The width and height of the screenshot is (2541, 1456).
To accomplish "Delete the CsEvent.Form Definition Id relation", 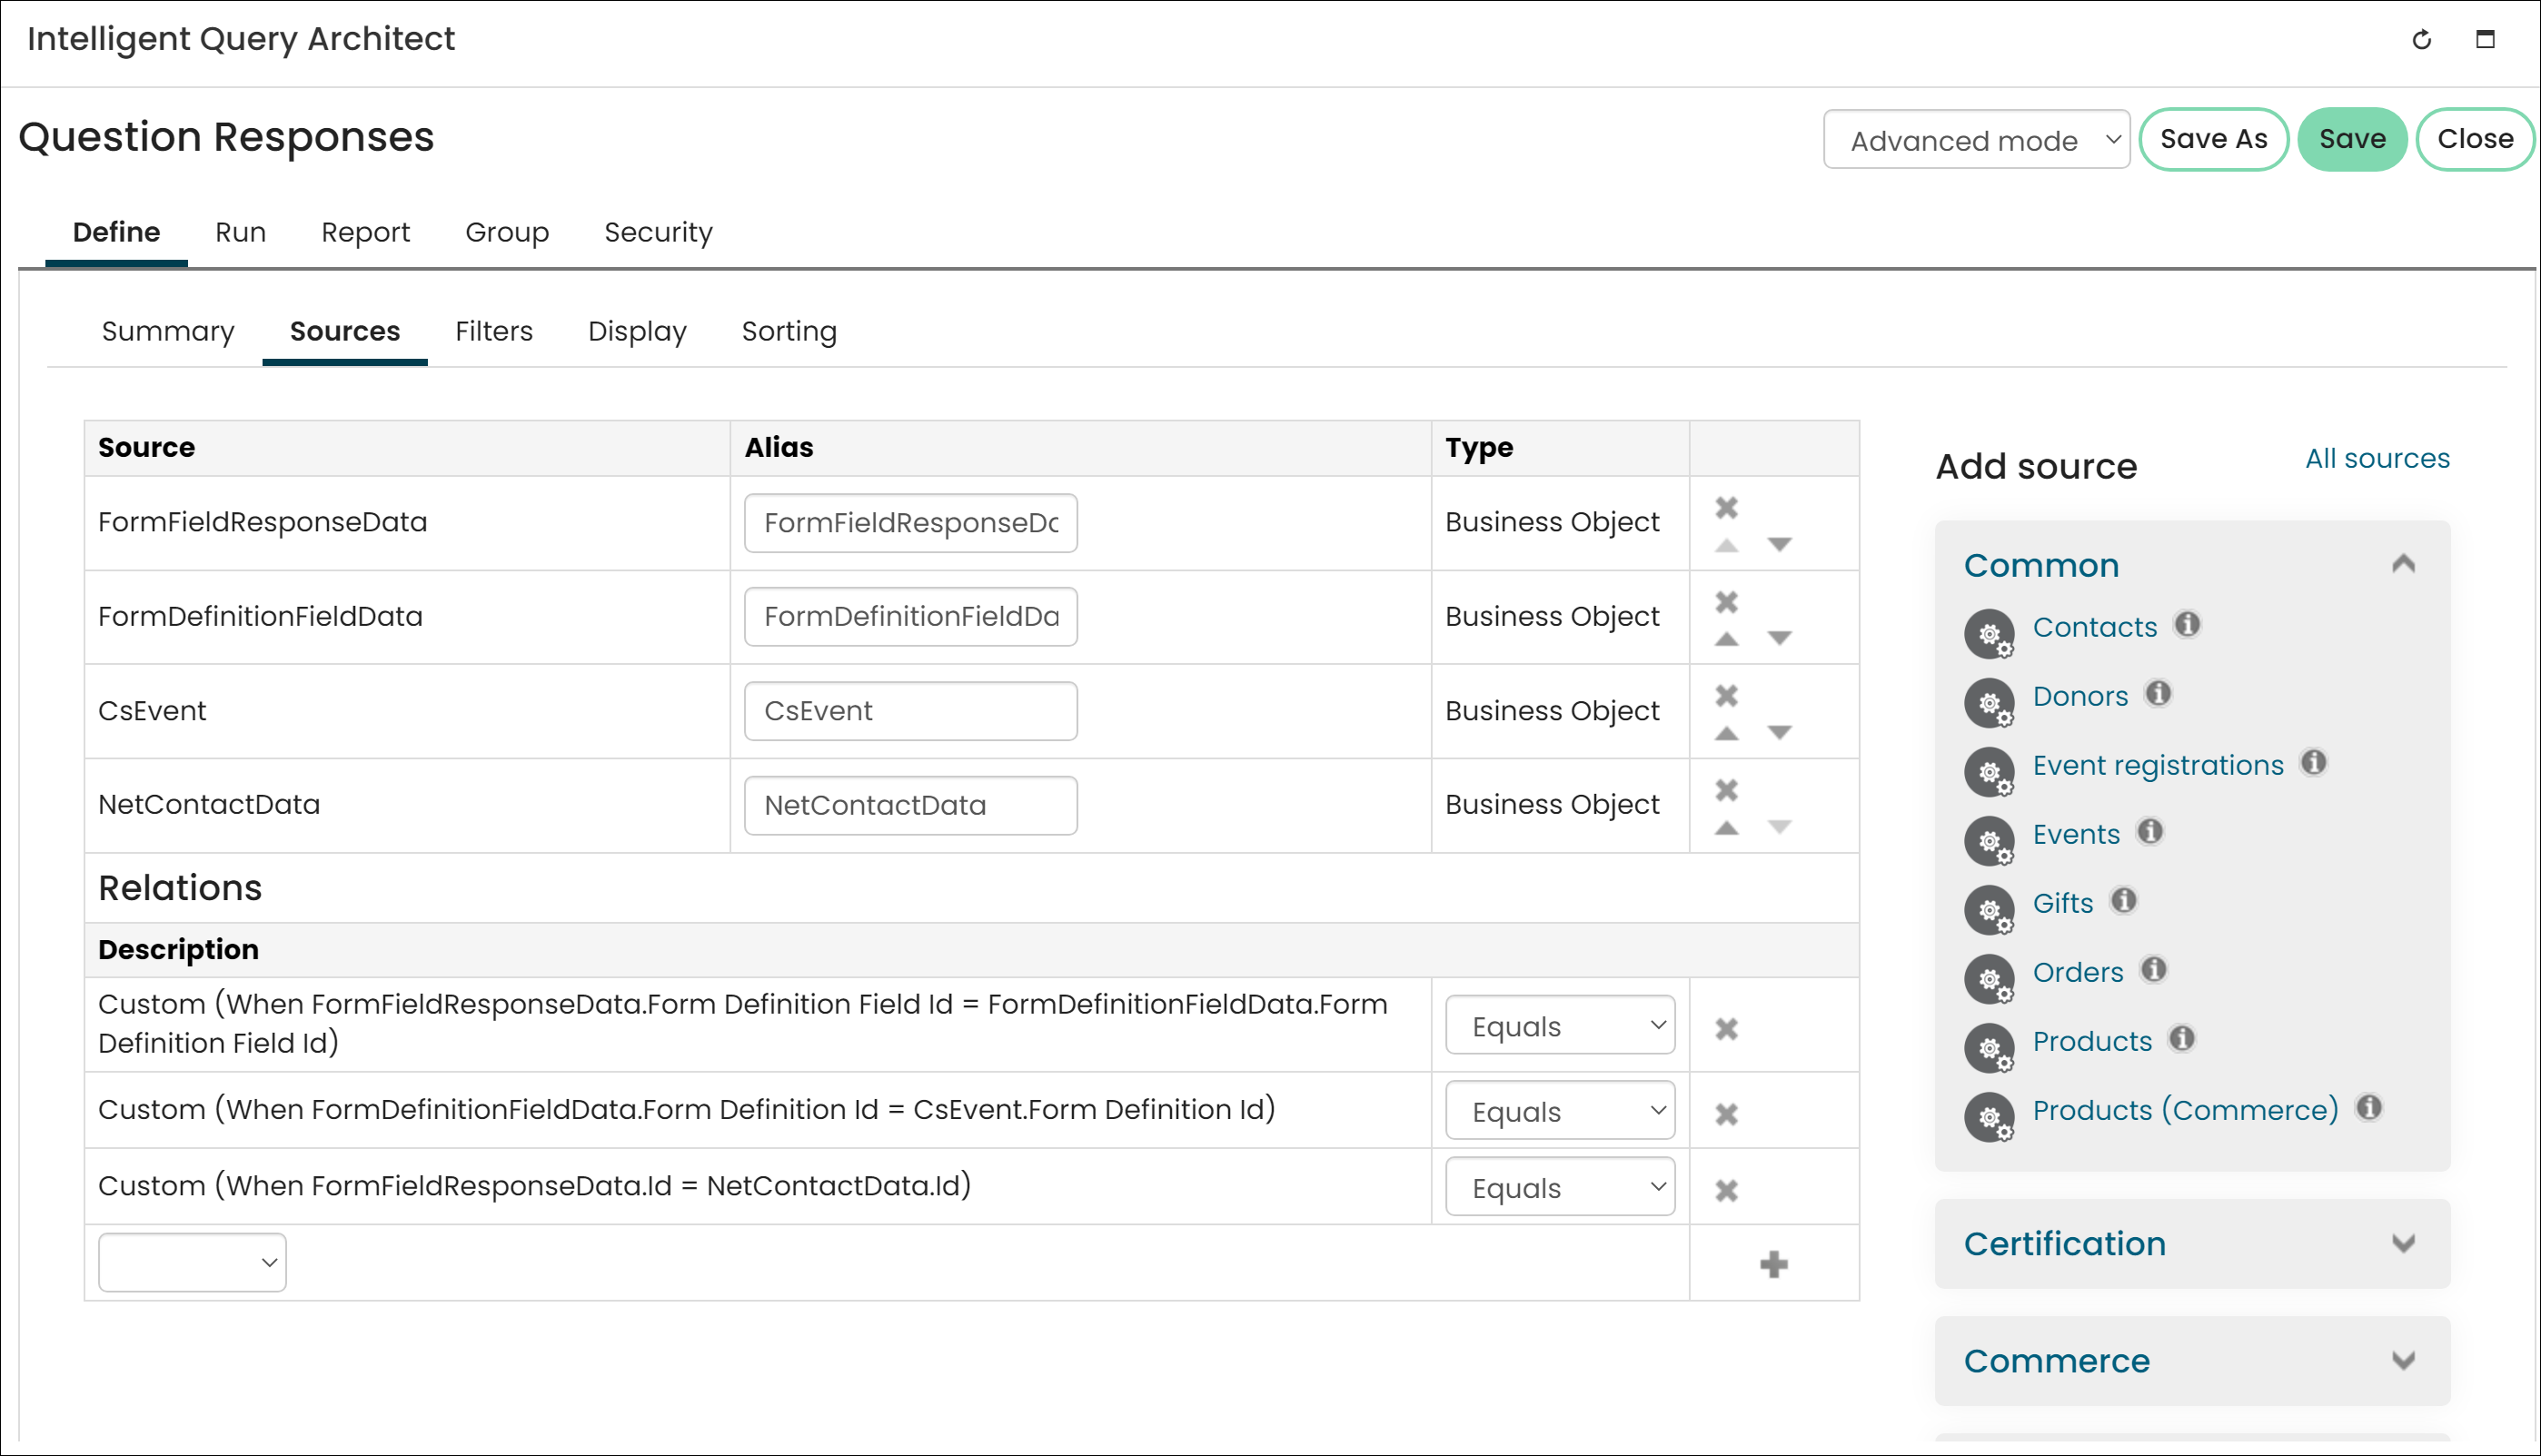I will (x=1726, y=1114).
